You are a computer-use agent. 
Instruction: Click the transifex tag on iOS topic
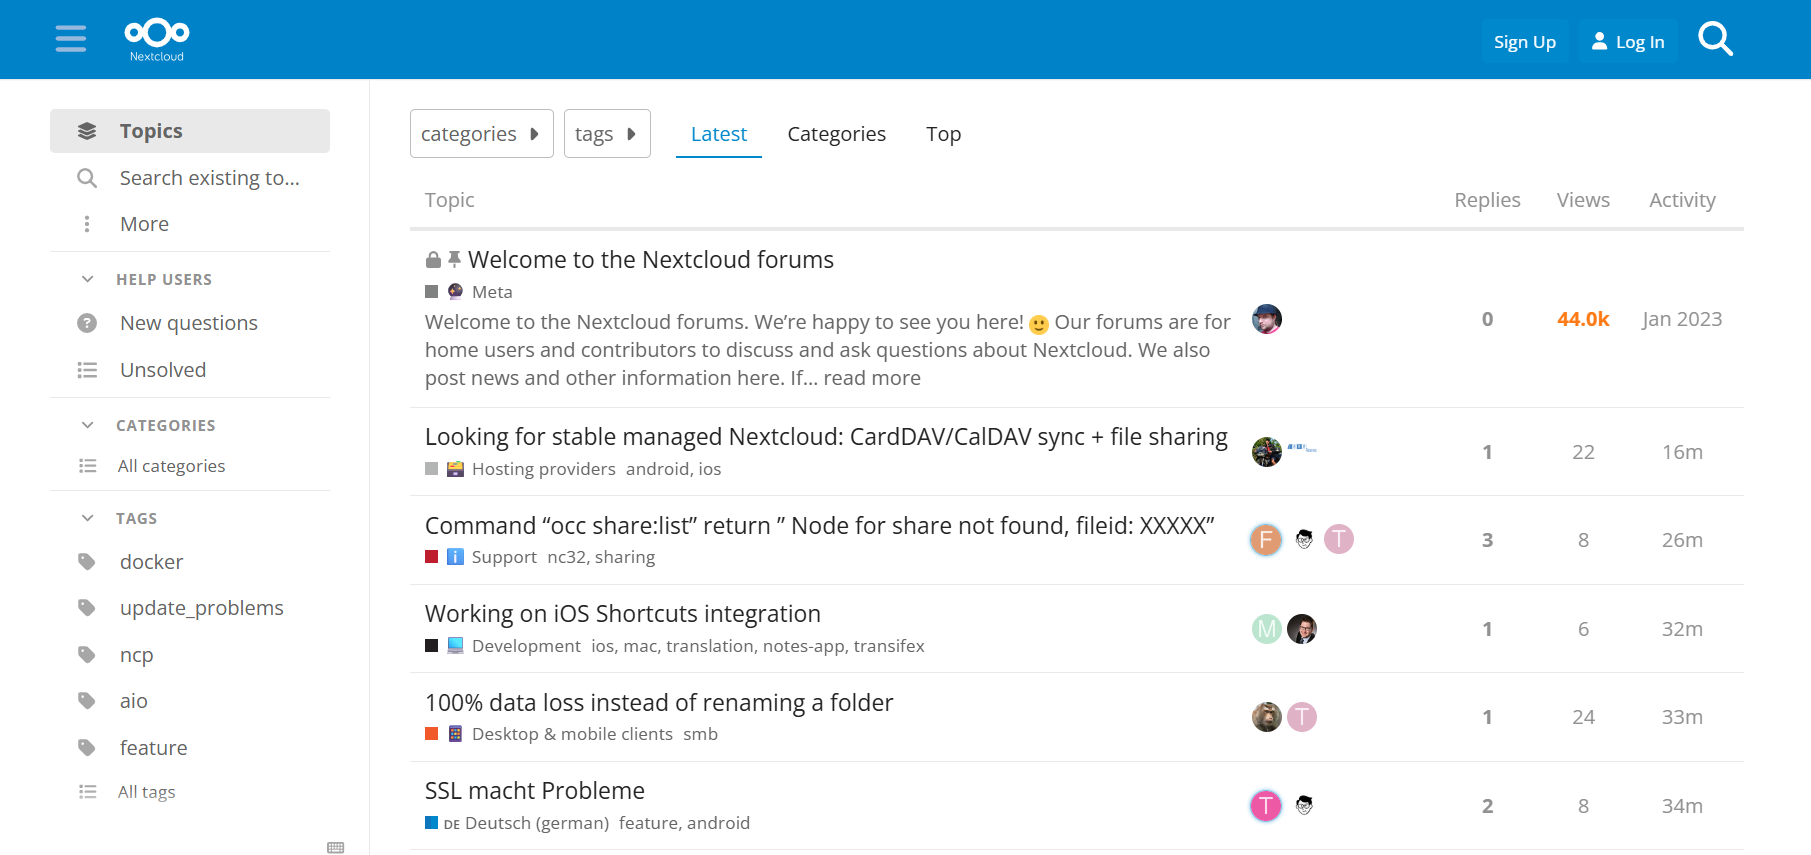[889, 646]
